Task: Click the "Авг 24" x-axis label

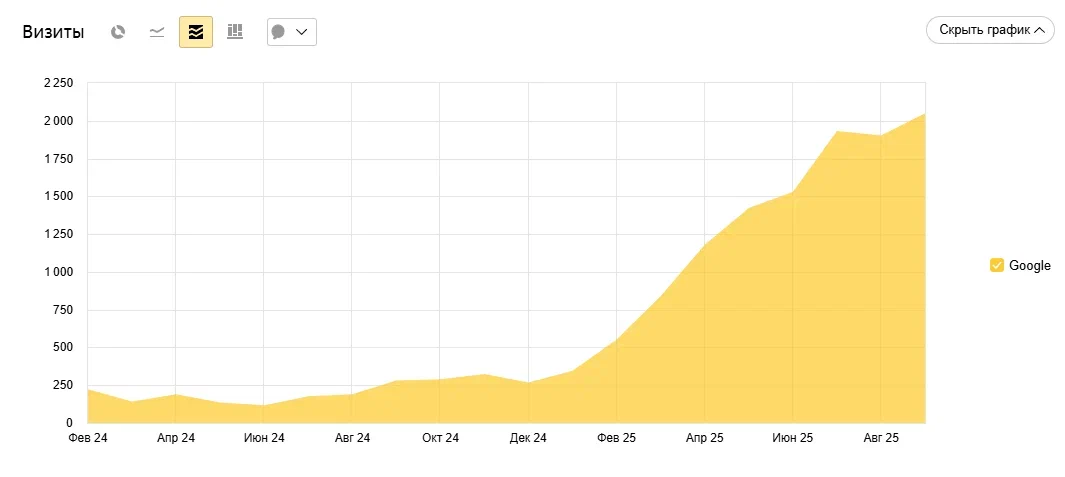Action: tap(352, 438)
